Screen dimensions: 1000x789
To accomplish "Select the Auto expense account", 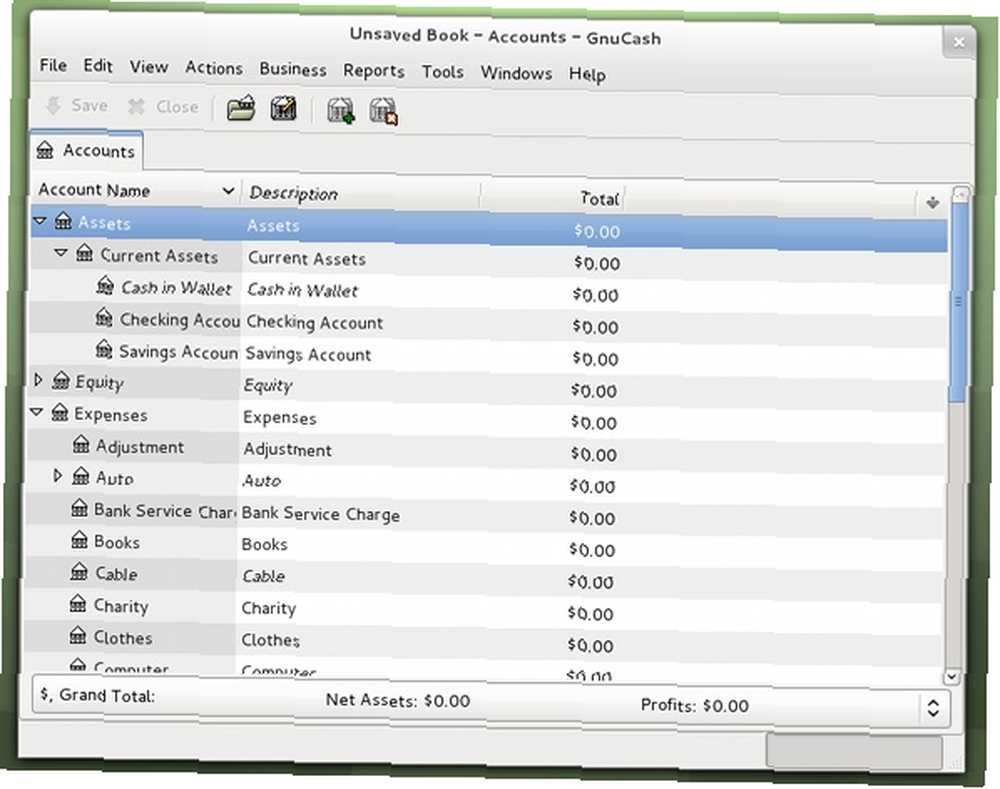I will 485,483.
